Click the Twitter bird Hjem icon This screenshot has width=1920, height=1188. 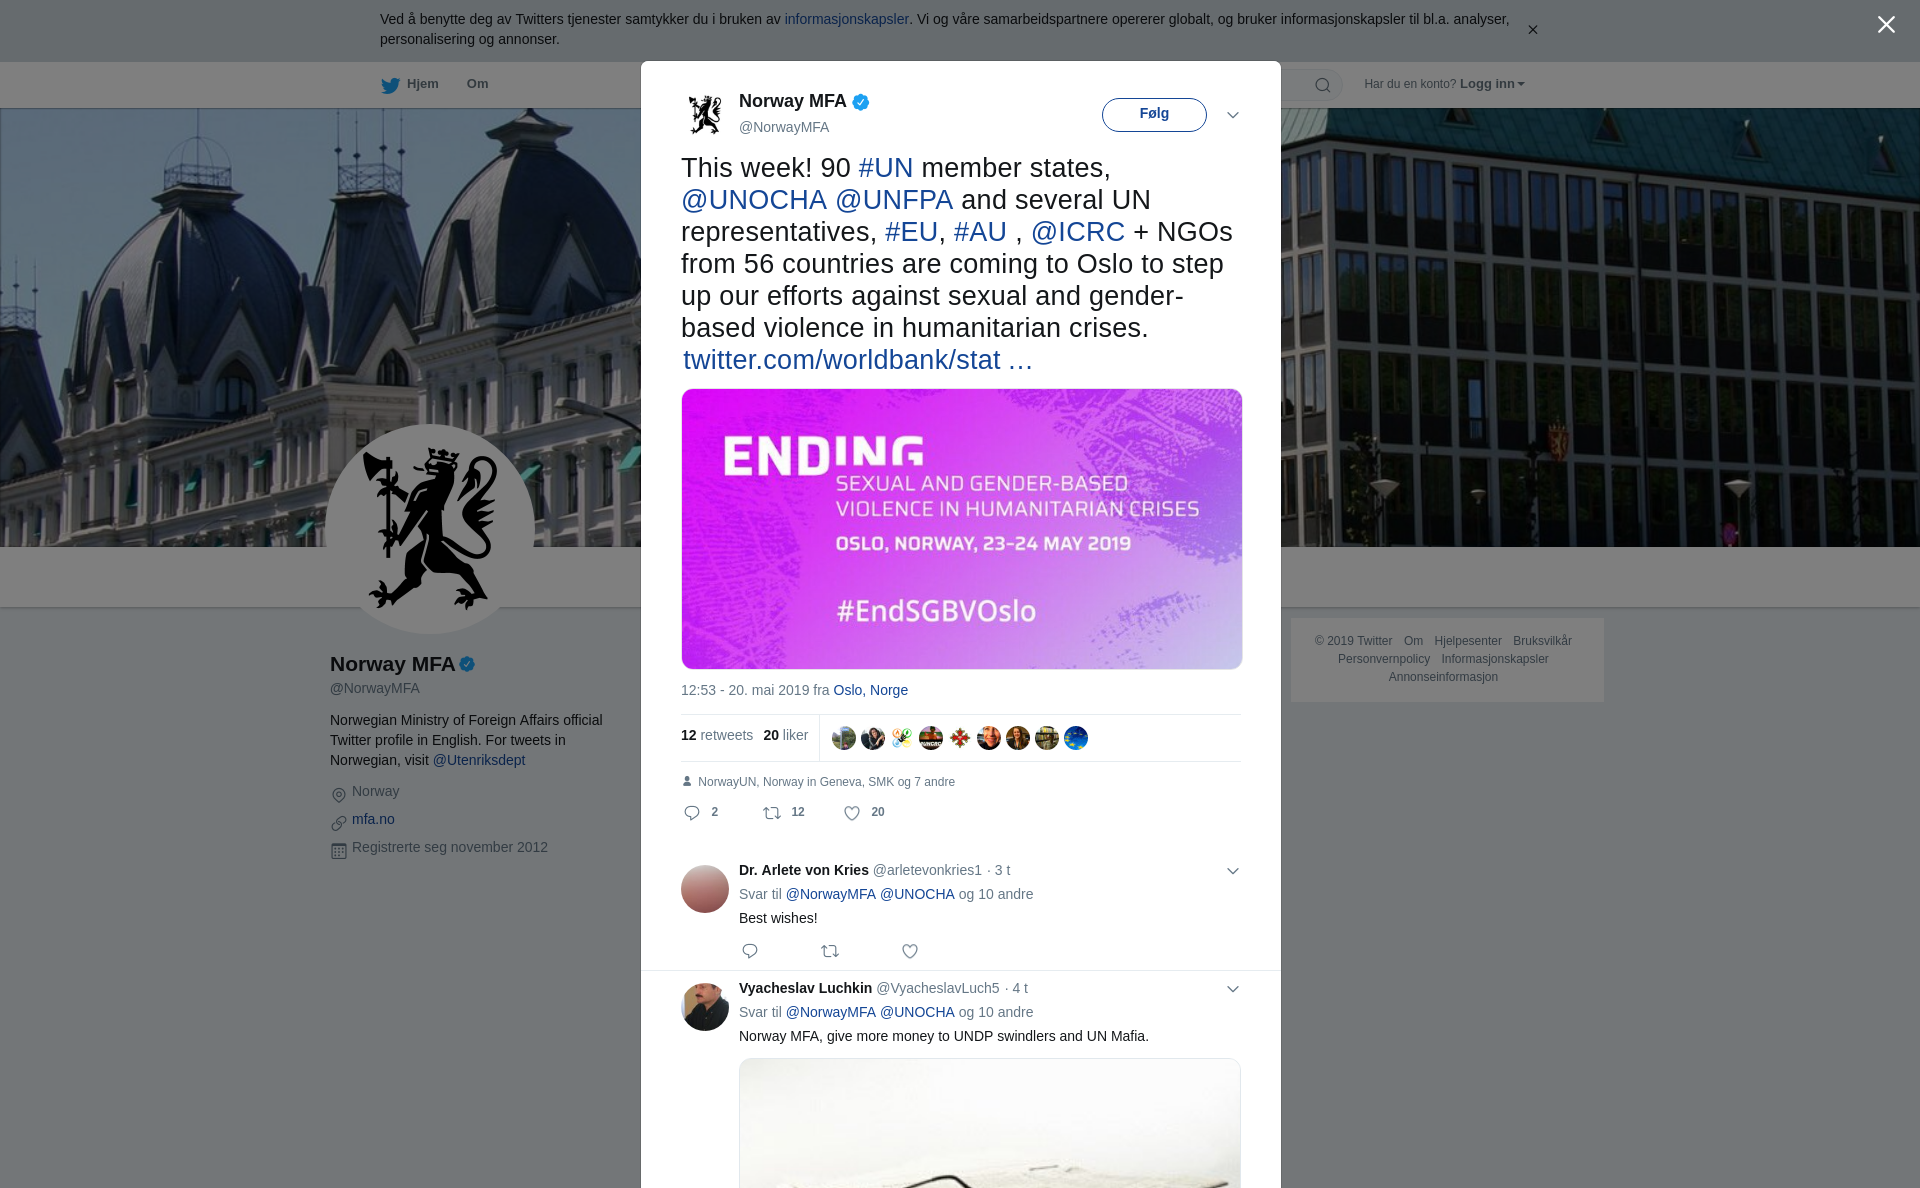click(390, 85)
